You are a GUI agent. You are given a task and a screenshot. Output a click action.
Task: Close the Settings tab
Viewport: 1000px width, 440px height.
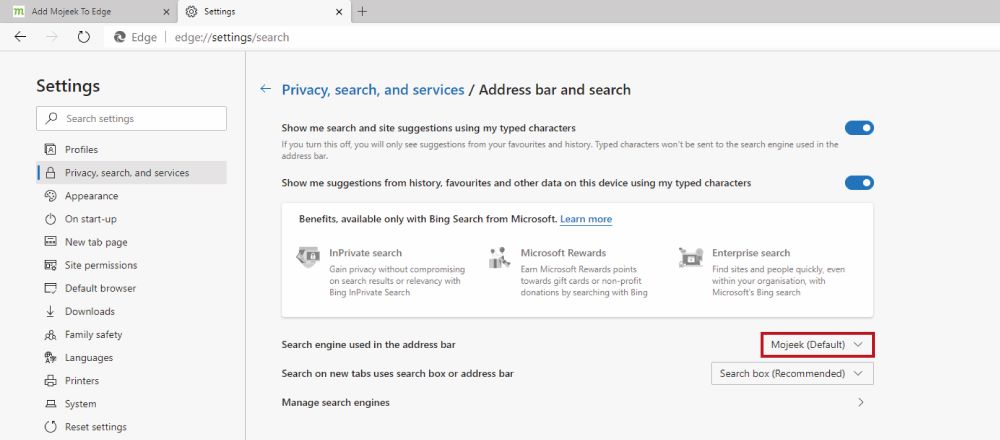[337, 12]
